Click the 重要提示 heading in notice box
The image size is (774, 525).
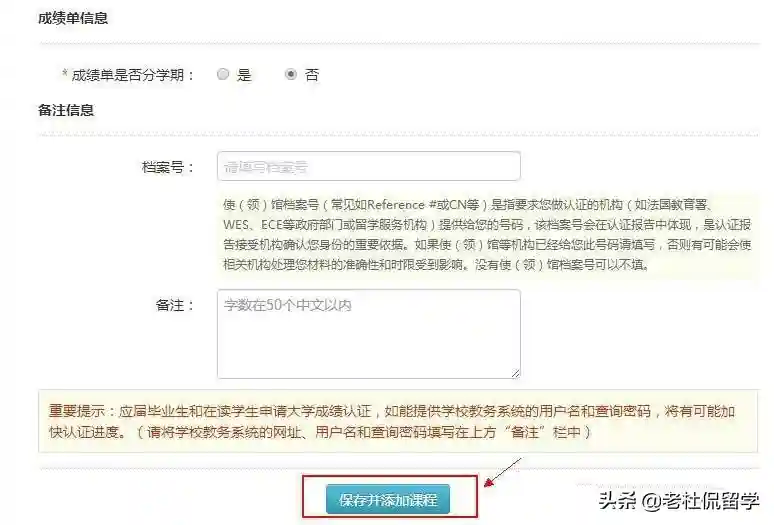click(x=77, y=411)
